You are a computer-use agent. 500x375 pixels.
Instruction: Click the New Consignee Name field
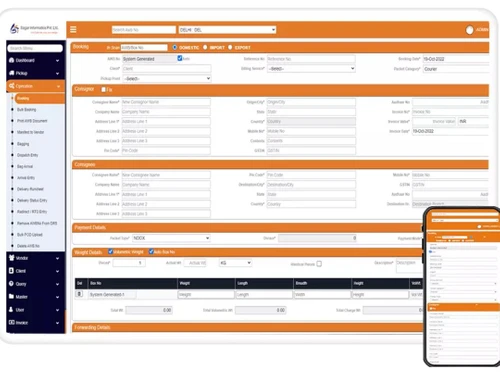(x=166, y=175)
